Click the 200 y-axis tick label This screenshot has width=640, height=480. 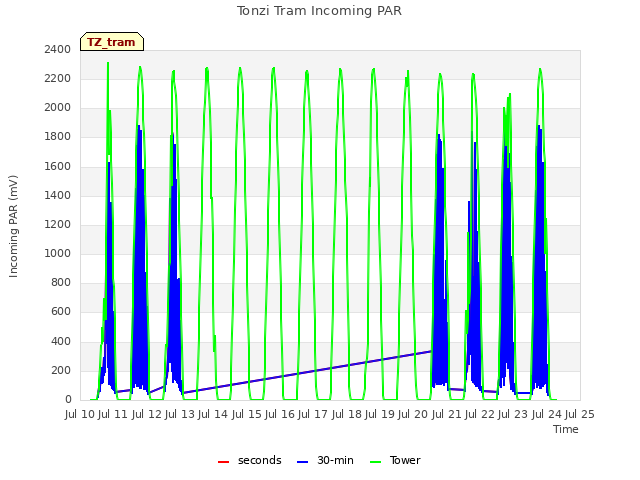(x=61, y=370)
